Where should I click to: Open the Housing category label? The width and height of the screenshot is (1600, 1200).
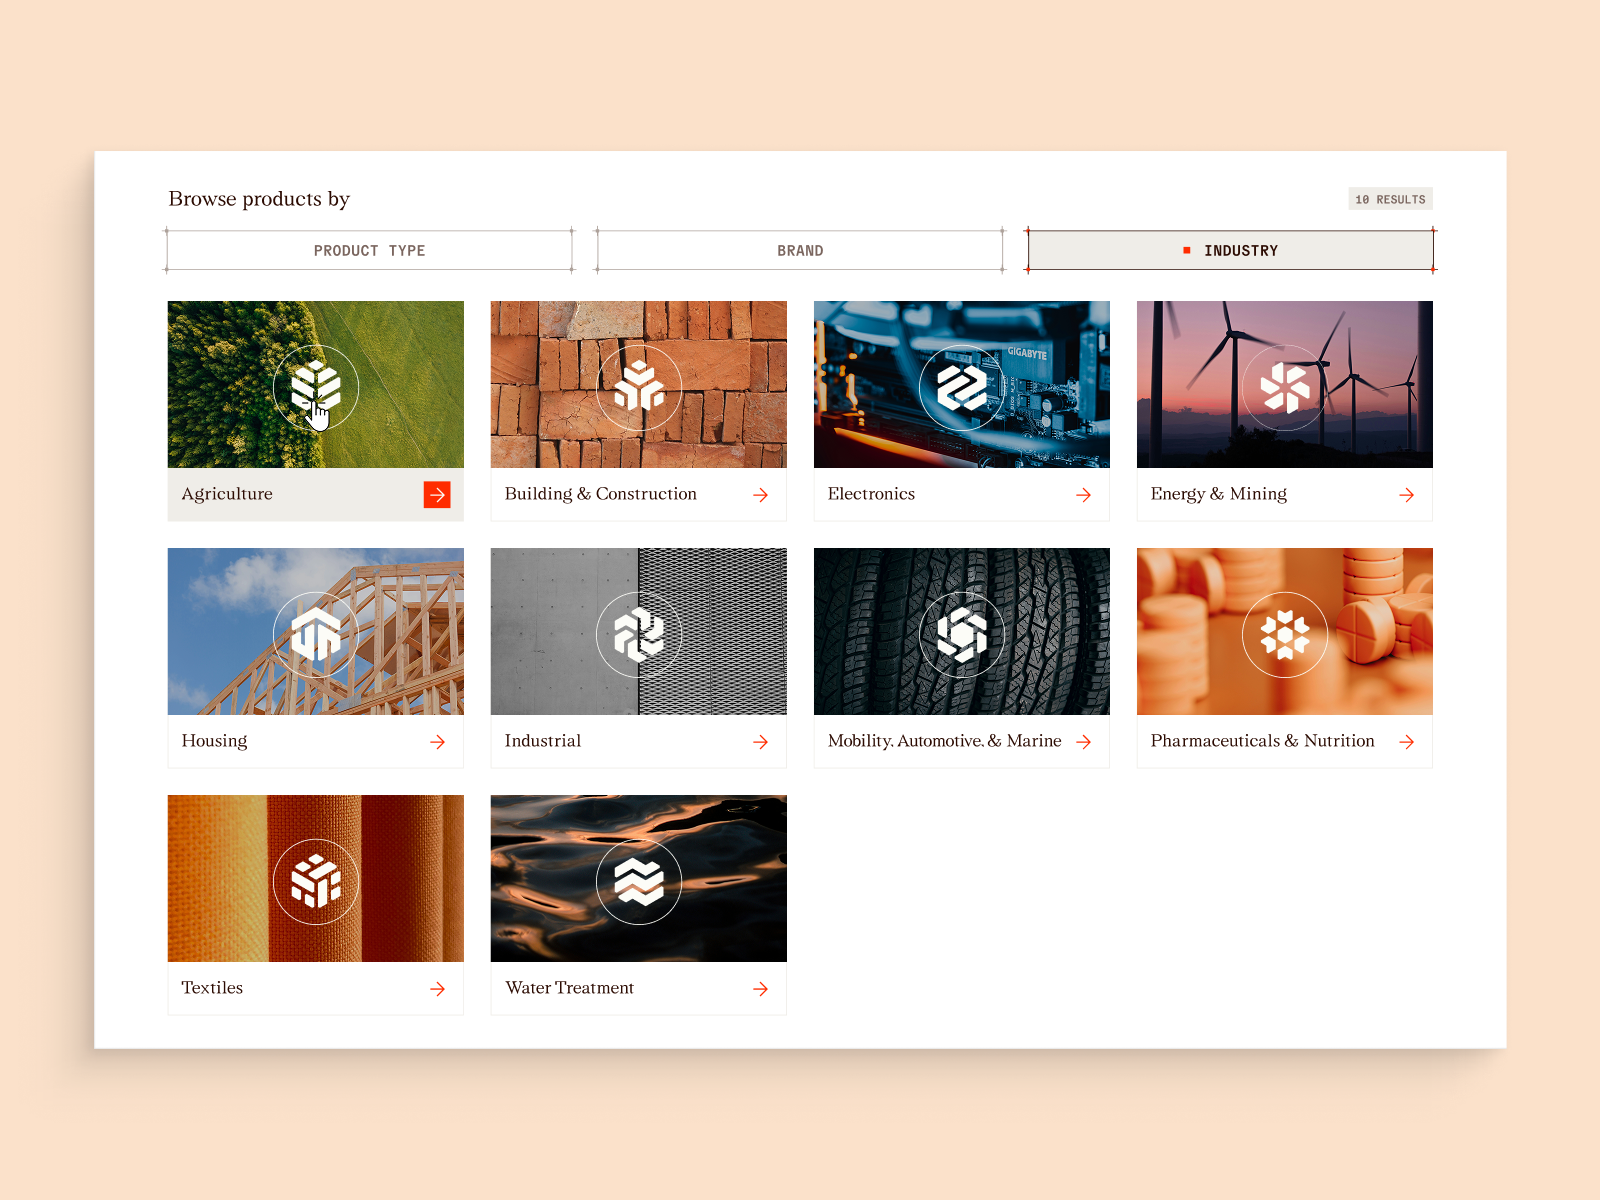214,741
